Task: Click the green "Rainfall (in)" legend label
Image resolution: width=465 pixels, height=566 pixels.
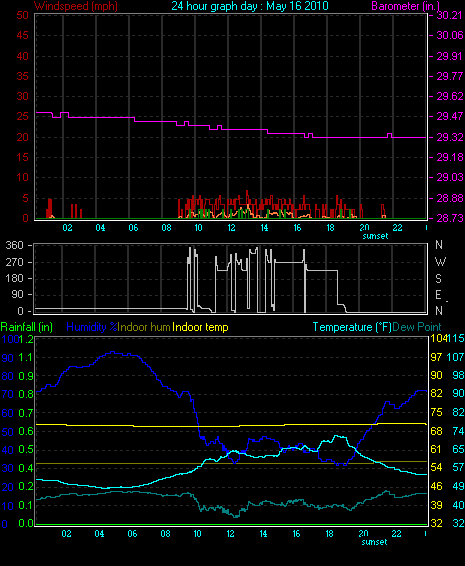Action: [27, 327]
